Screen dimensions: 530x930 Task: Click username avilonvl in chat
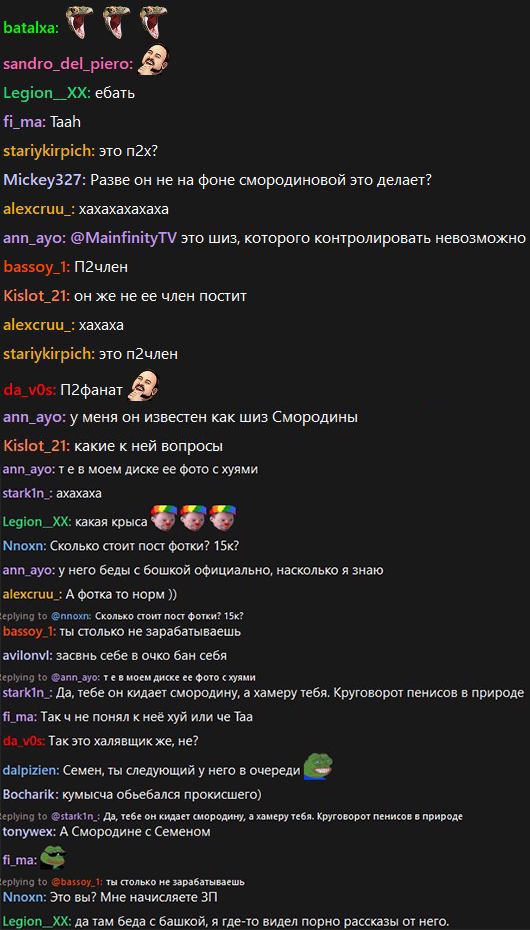pyautogui.click(x=28, y=656)
